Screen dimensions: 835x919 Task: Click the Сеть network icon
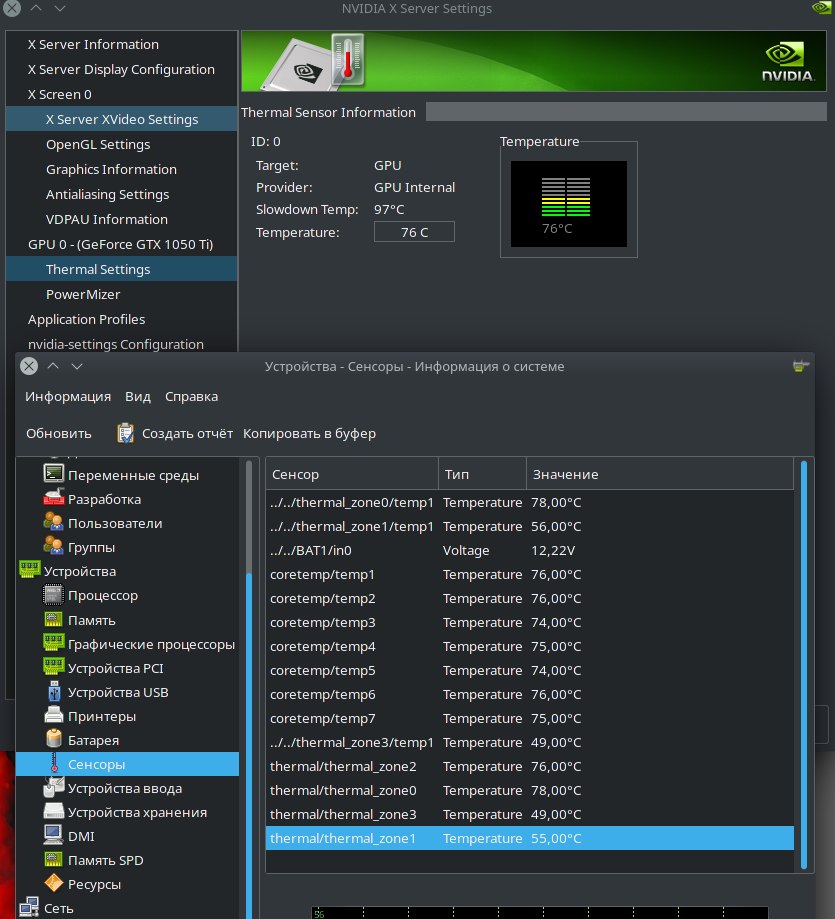(29, 907)
